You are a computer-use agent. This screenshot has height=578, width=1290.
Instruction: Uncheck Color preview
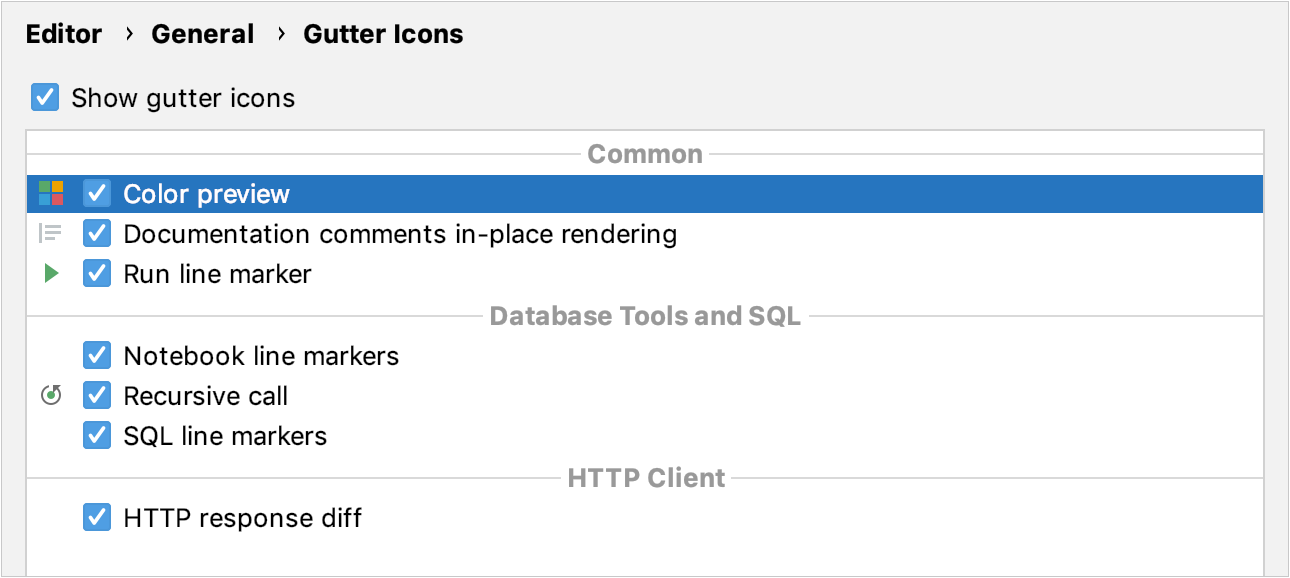coord(96,193)
